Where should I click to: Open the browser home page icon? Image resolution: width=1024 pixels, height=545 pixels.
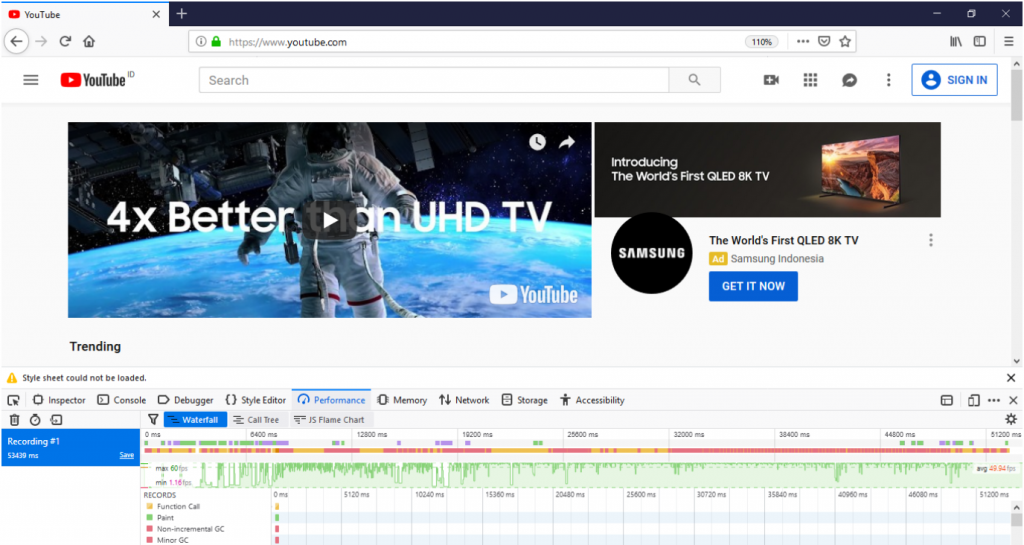89,41
